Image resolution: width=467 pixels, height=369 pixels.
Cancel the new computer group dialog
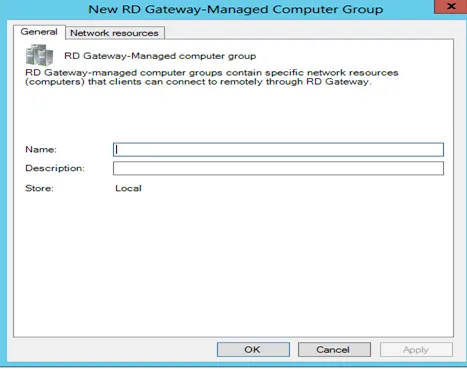[x=334, y=350]
